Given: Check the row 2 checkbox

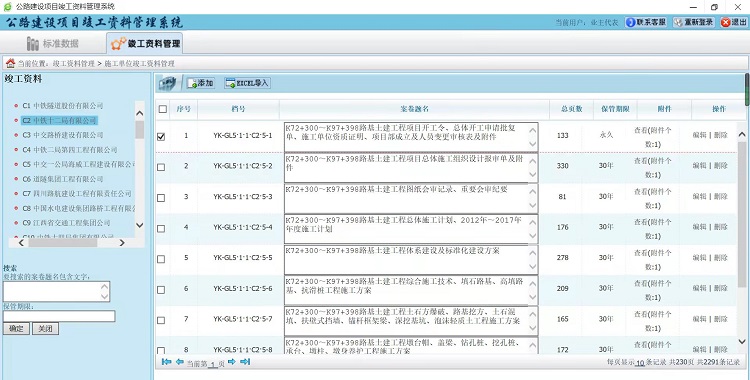Looking at the screenshot, I should point(161,167).
